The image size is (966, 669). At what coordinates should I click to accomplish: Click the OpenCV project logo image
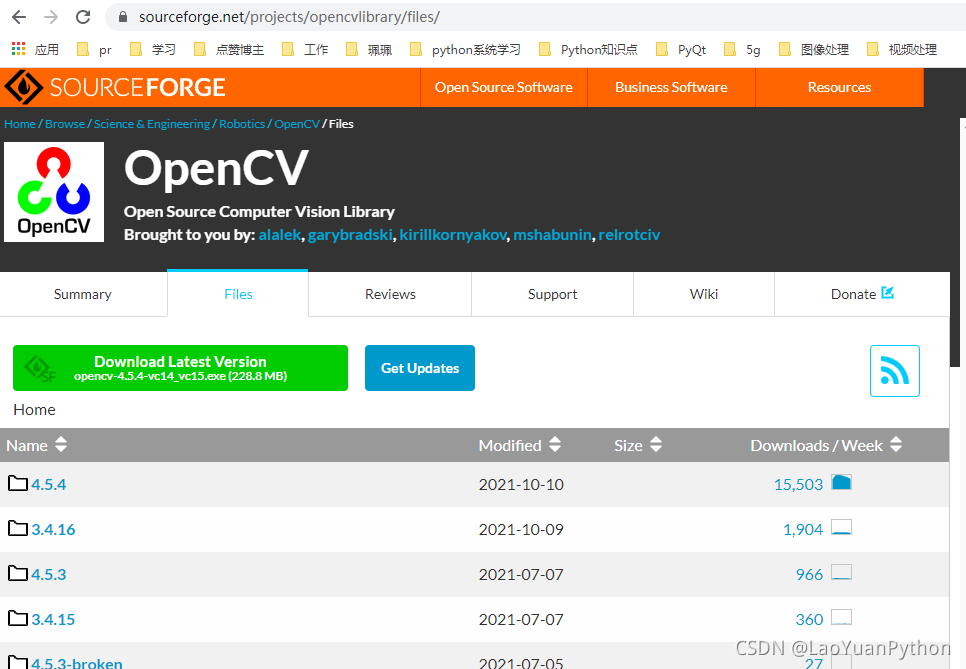click(54, 192)
